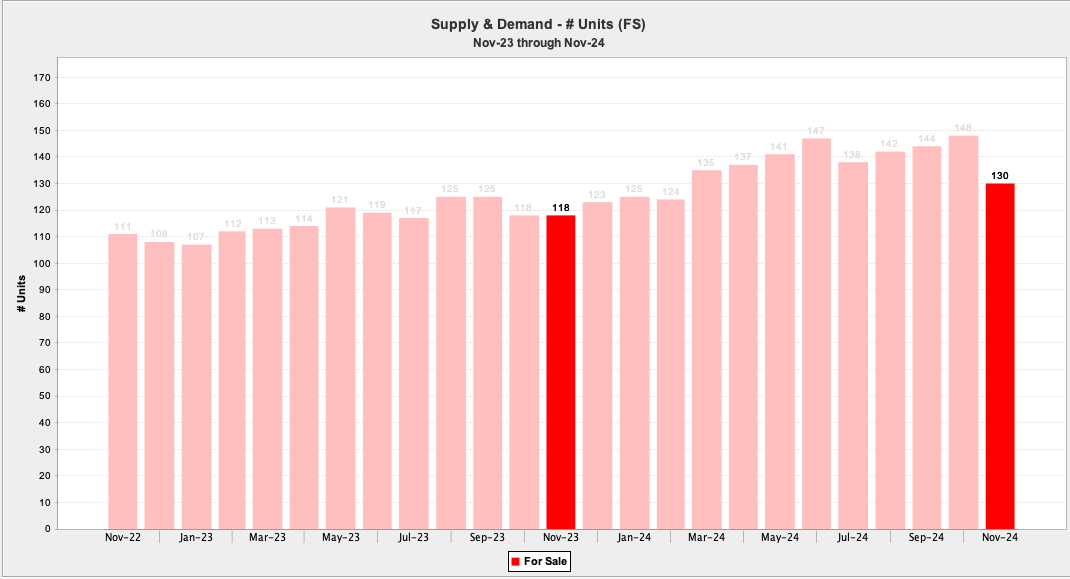The width and height of the screenshot is (1070, 579).
Task: Click the chart title Supply & Demand
Action: [538, 24]
